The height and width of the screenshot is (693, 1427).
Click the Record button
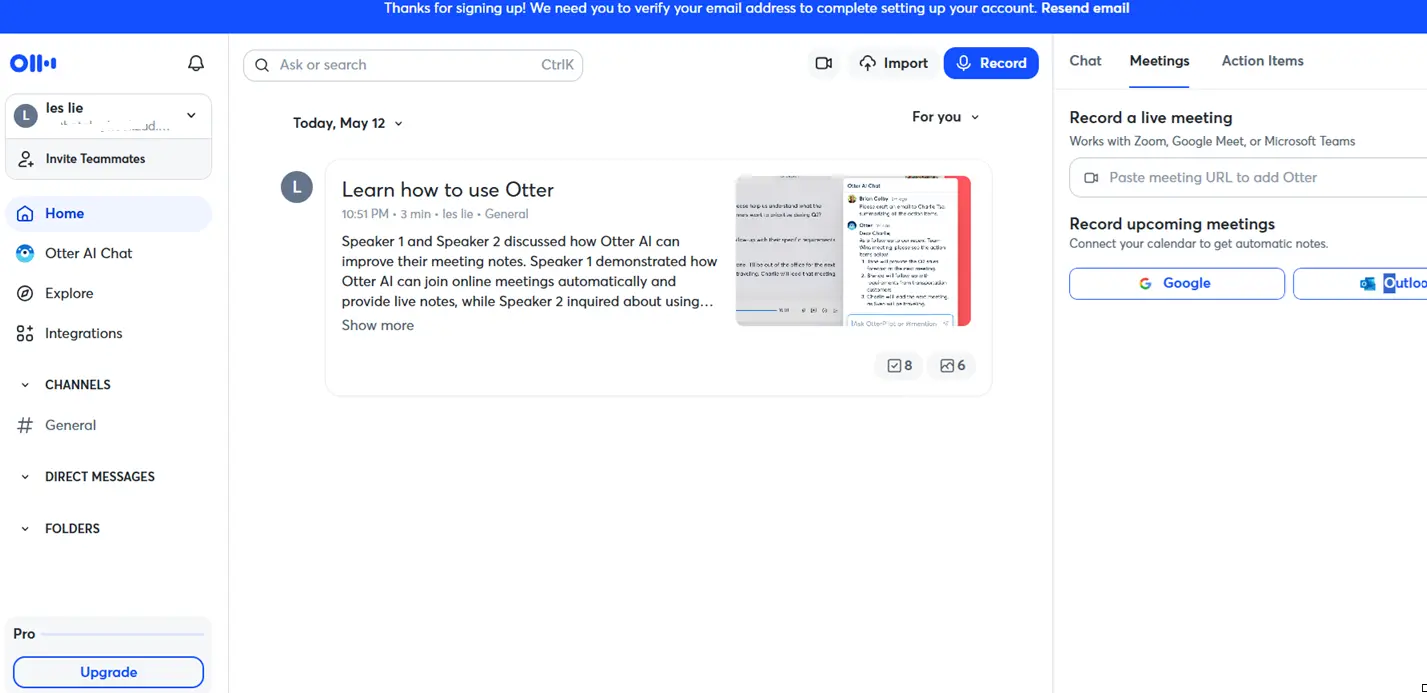pyautogui.click(x=991, y=63)
